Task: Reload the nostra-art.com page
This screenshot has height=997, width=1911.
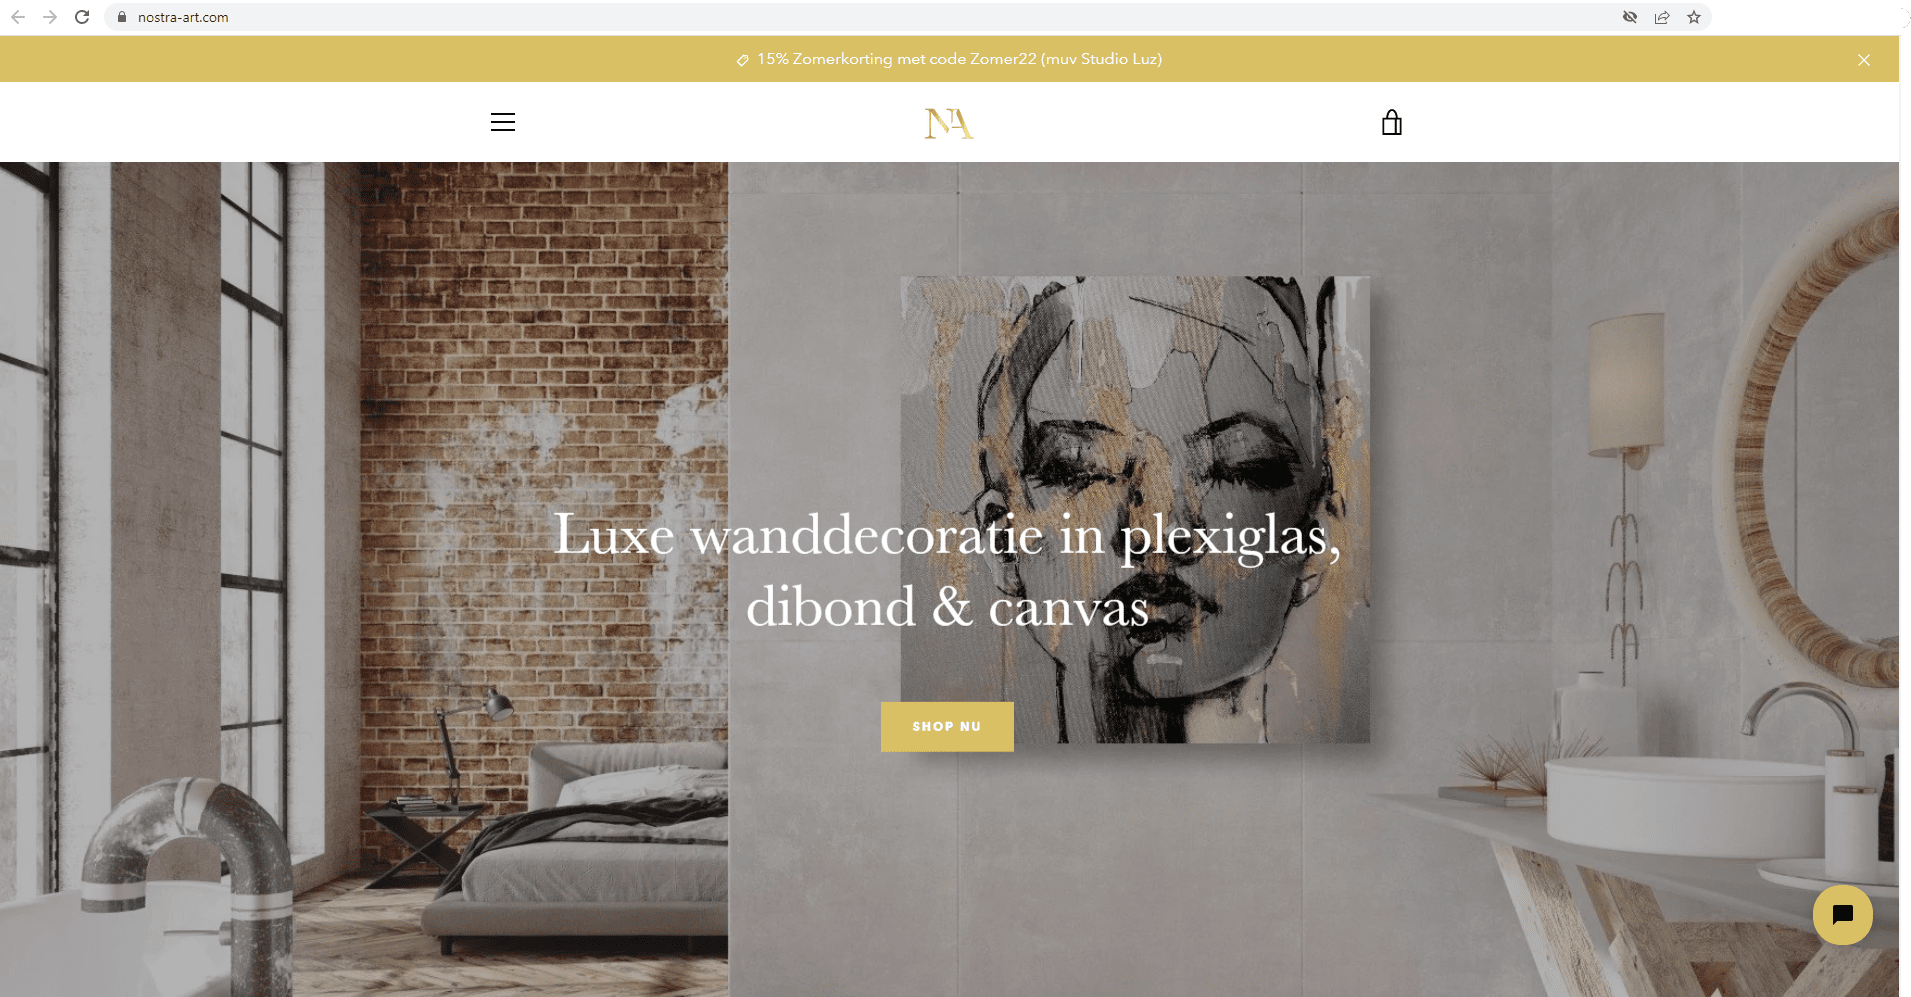Action: coord(82,17)
